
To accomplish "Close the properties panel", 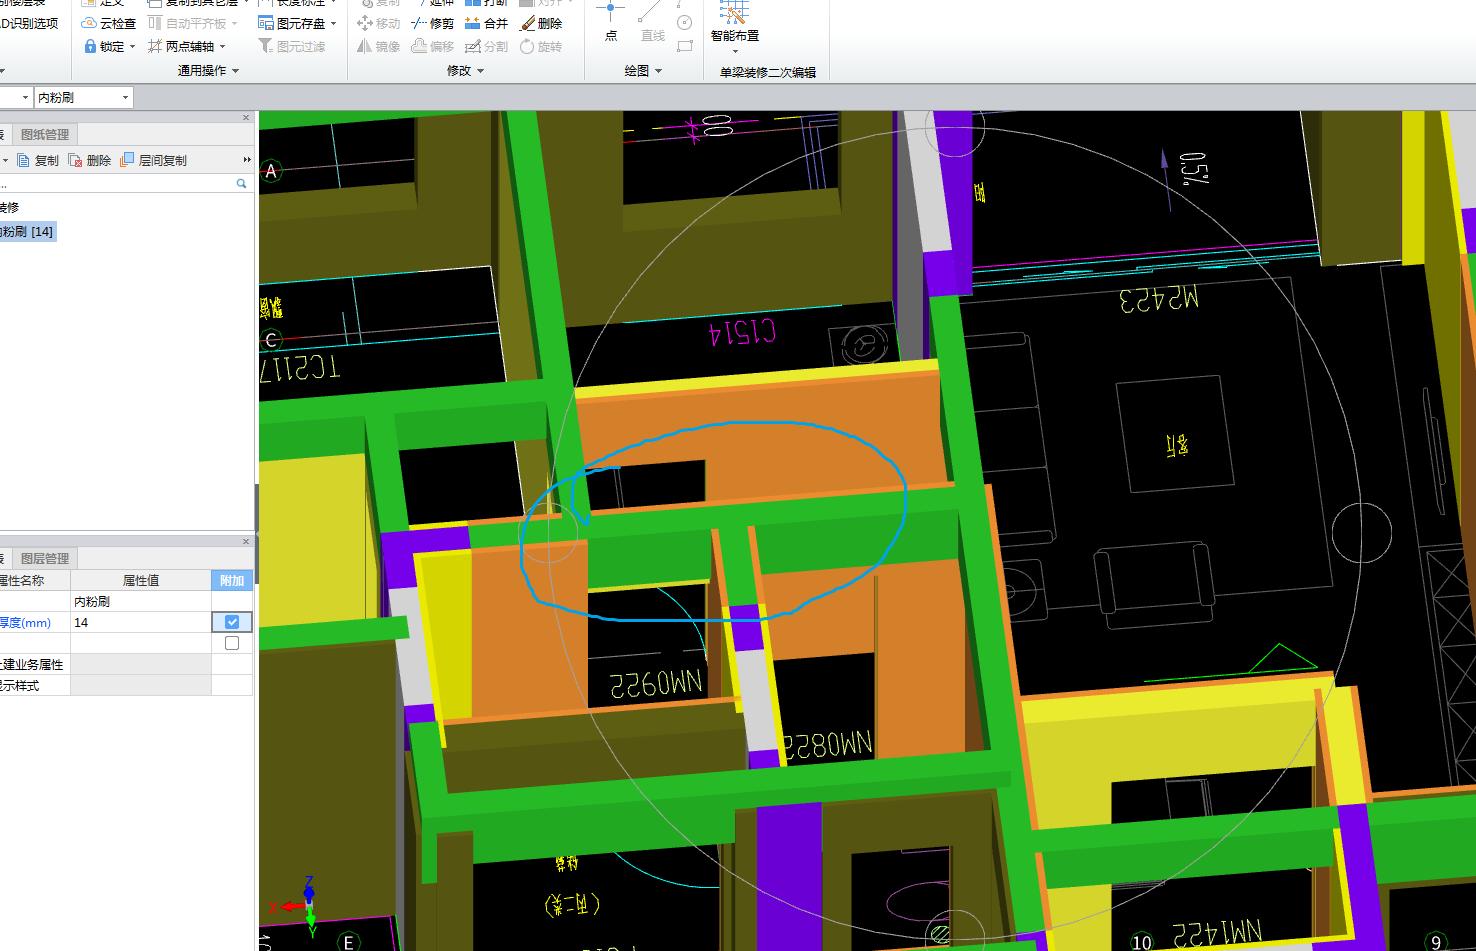I will click(246, 541).
